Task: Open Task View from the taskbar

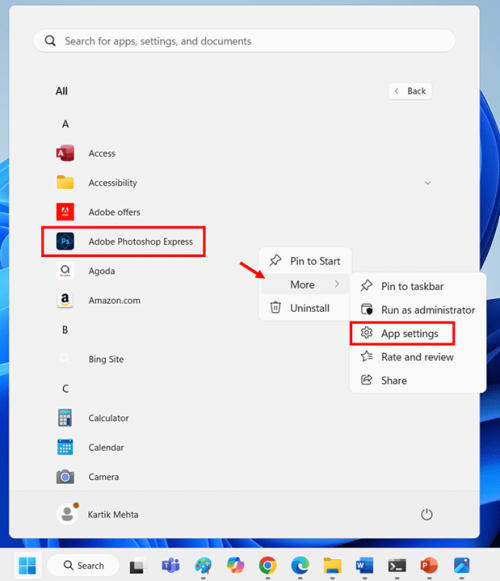Action: pos(138,566)
